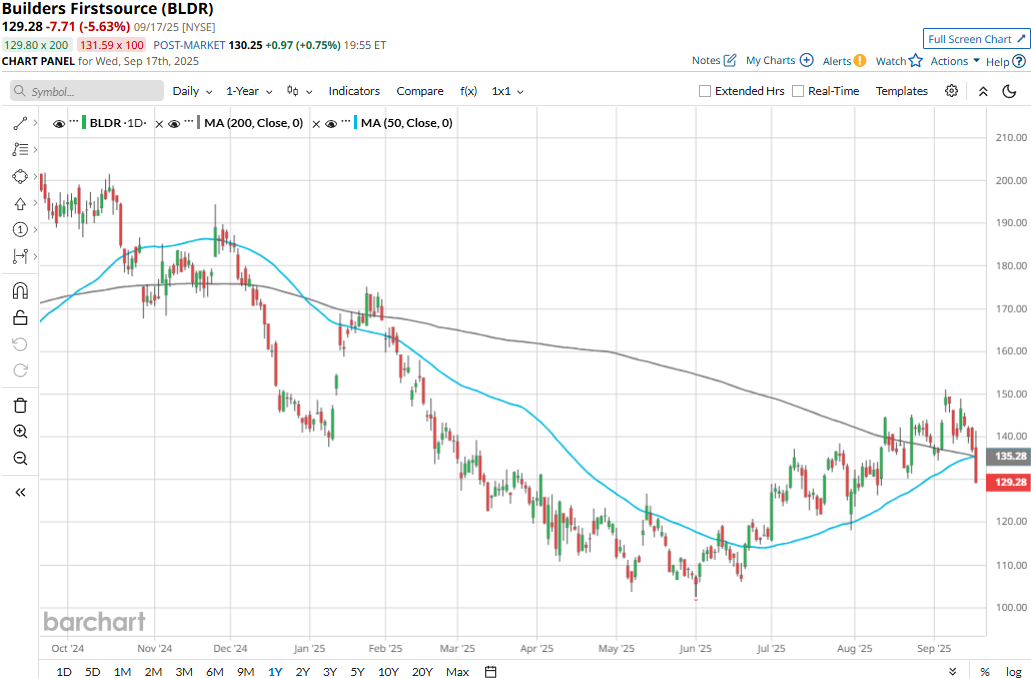Open Full Screen Chart
Screen dimensions: 1031x678
click(x=976, y=39)
